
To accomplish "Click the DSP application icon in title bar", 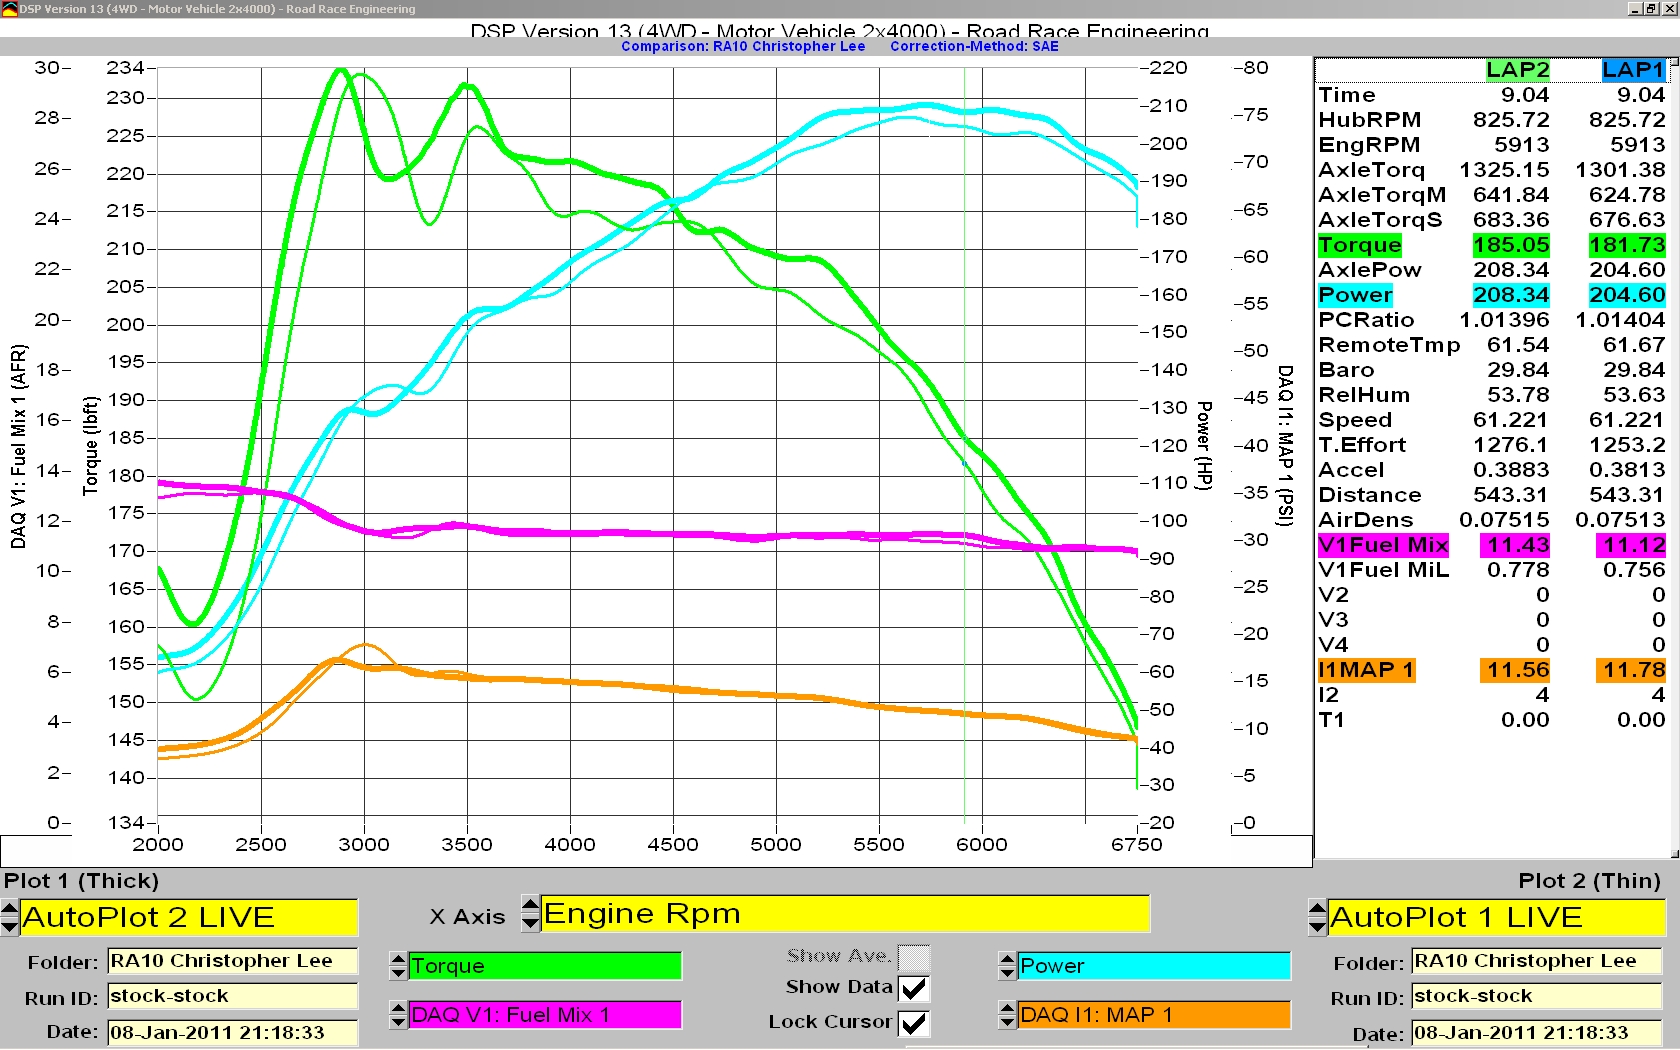I will point(9,9).
